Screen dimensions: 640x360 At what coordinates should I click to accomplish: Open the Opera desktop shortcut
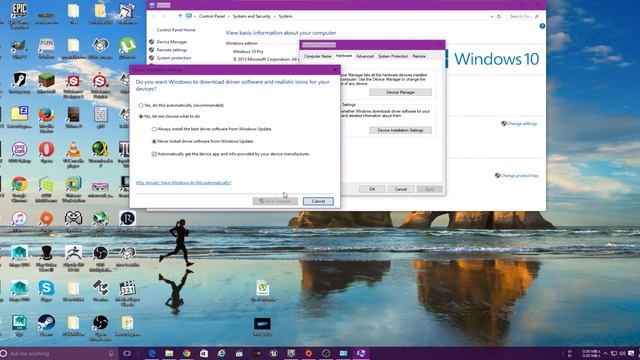tap(46, 152)
